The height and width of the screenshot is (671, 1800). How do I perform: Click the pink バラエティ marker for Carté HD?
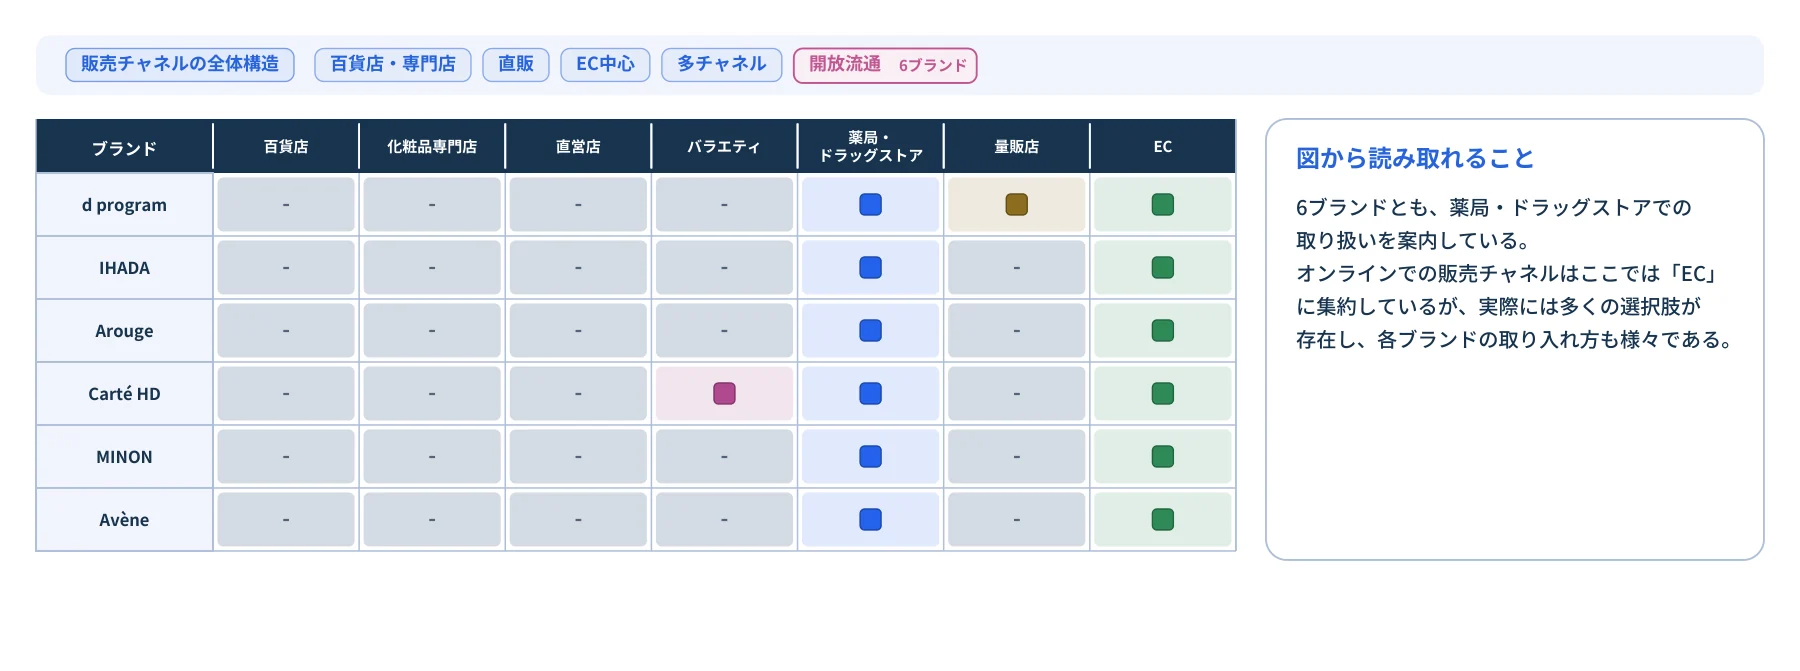click(725, 394)
